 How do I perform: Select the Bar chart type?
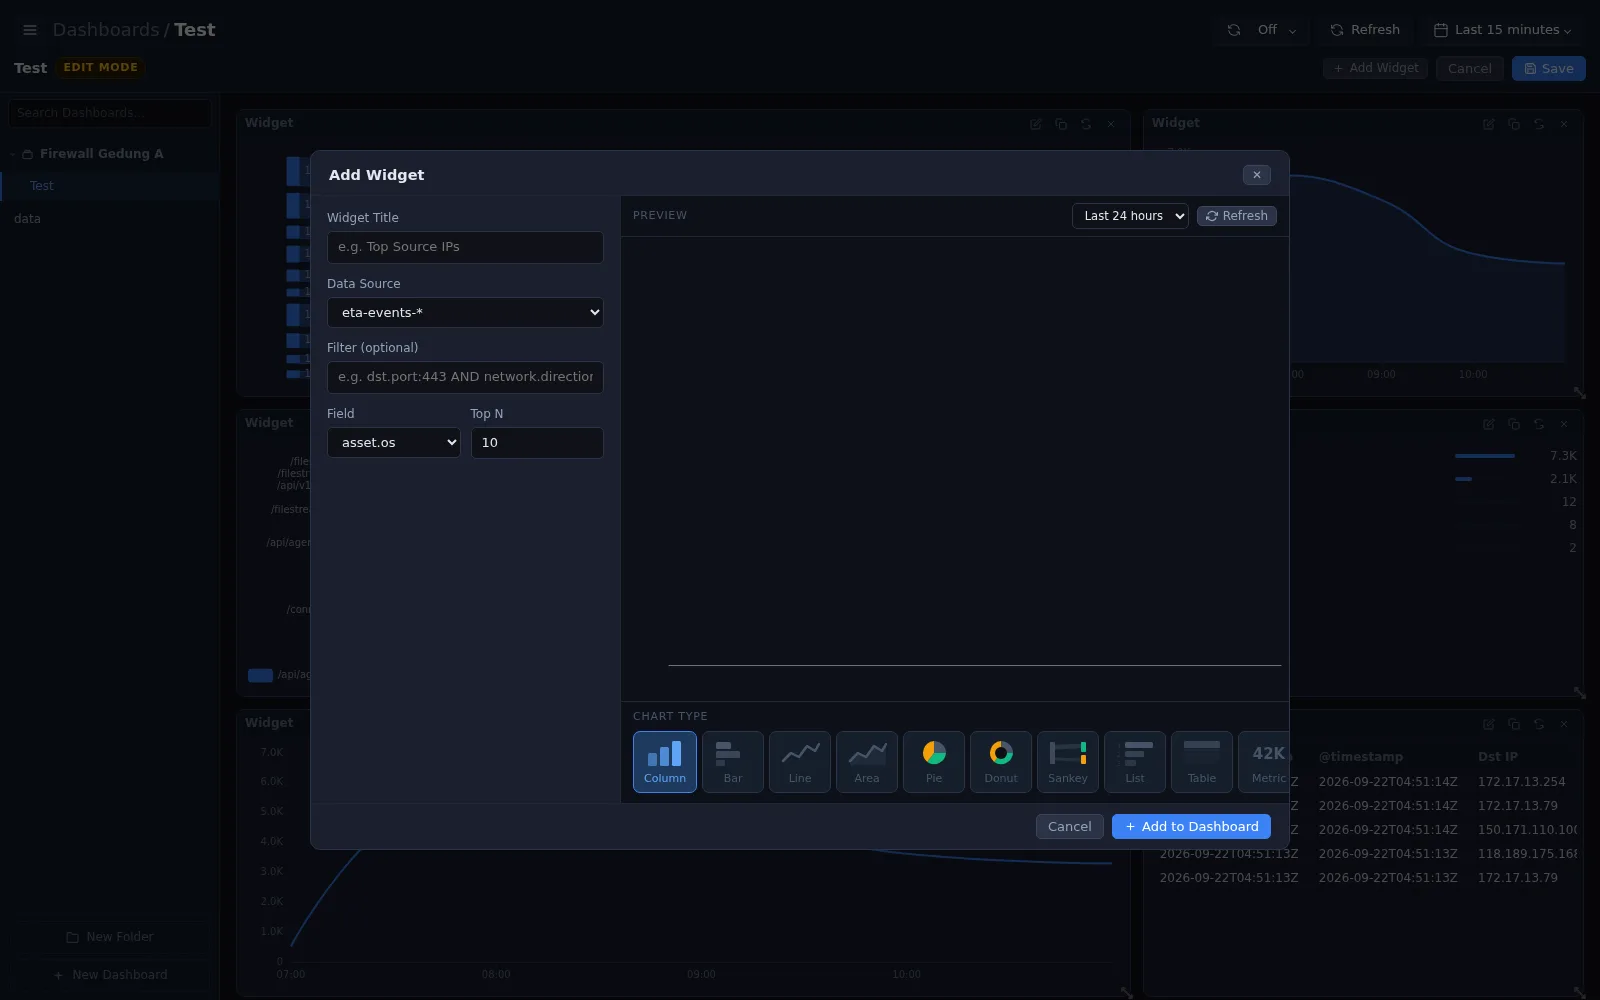coord(733,762)
